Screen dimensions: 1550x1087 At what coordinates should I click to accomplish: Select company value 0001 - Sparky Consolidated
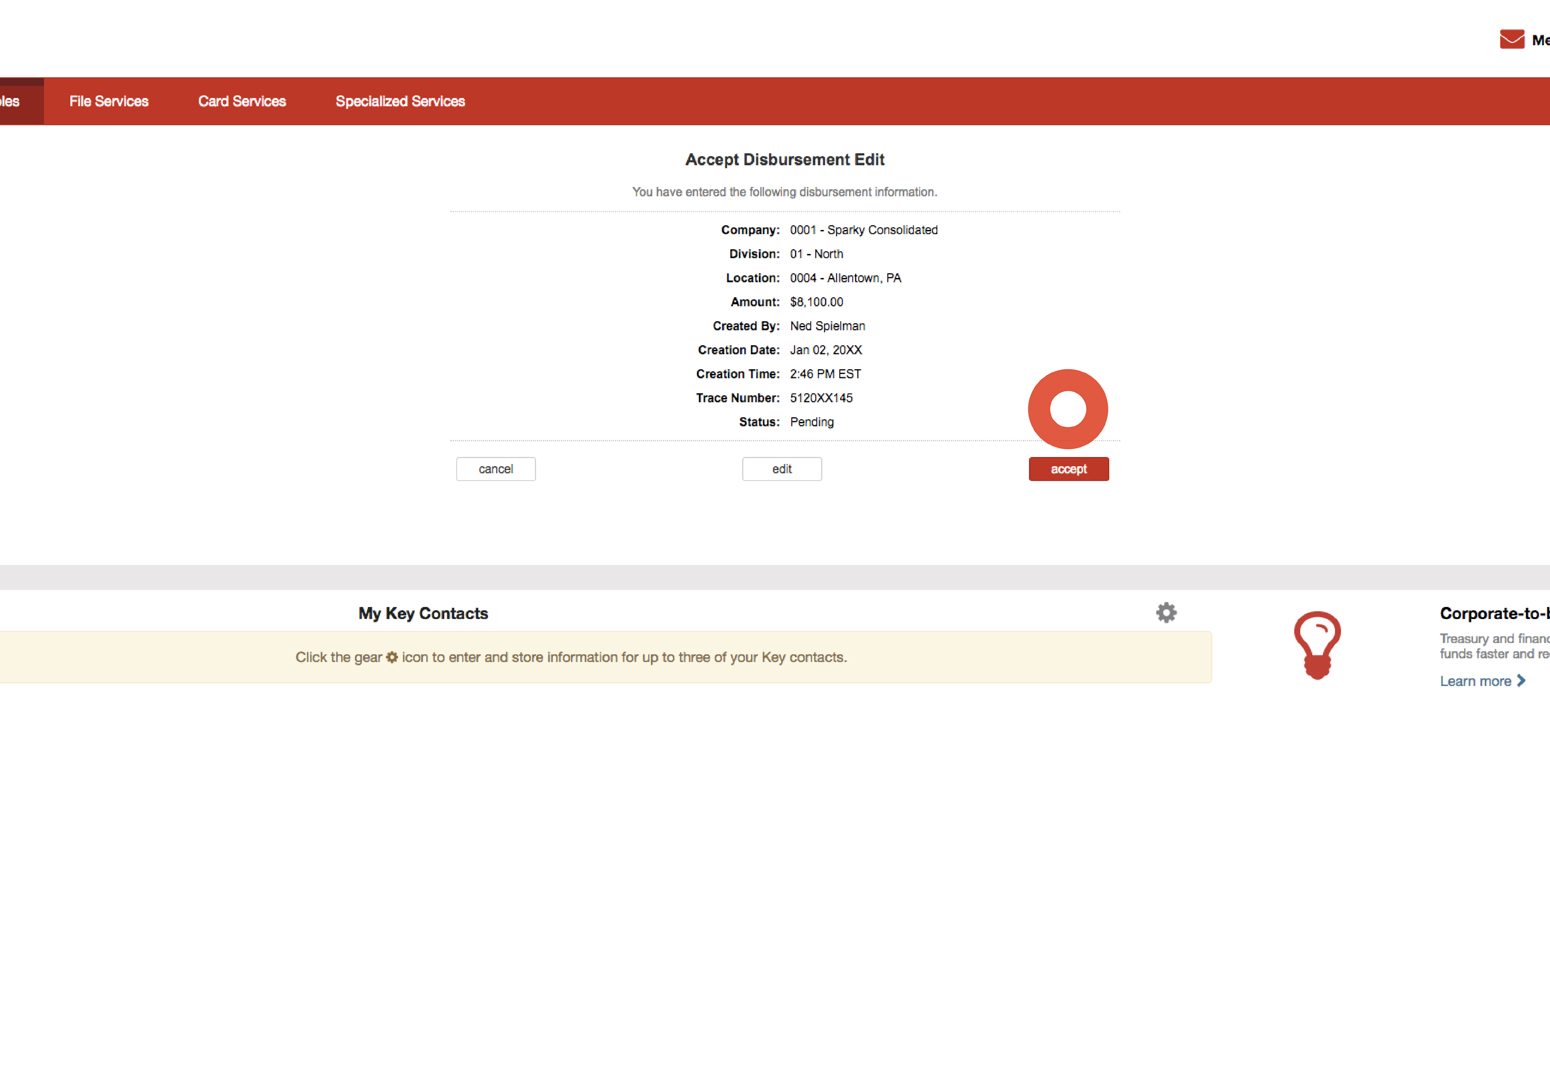tap(864, 230)
